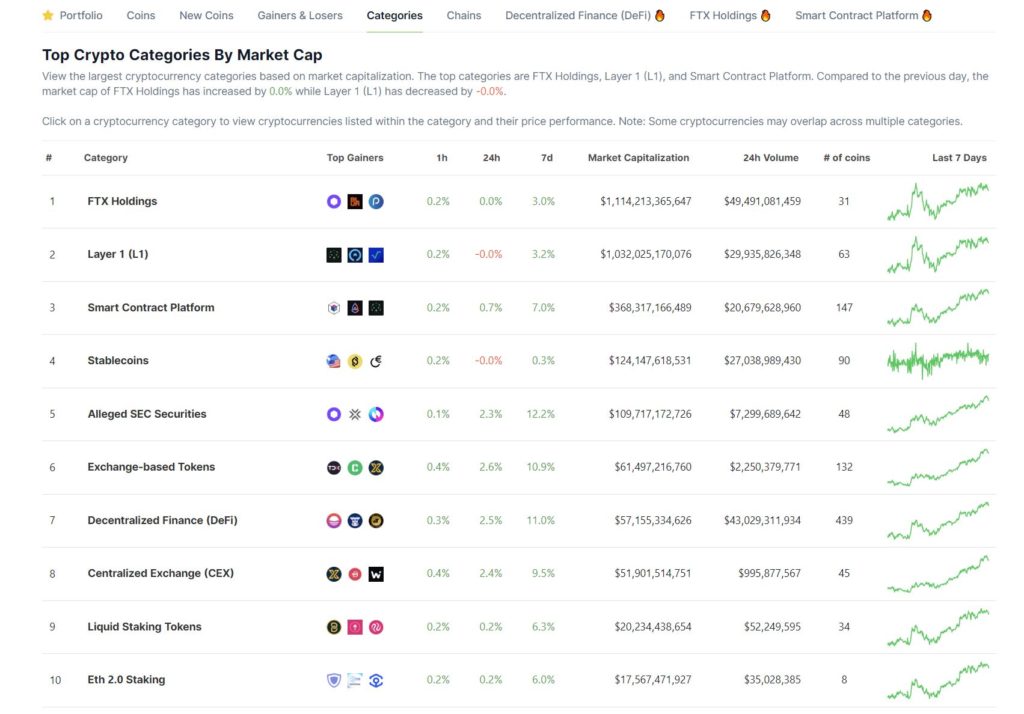Viewport: 1024px width, 714px height.
Task: Open the Layer 1 (L1) category
Action: click(x=118, y=254)
